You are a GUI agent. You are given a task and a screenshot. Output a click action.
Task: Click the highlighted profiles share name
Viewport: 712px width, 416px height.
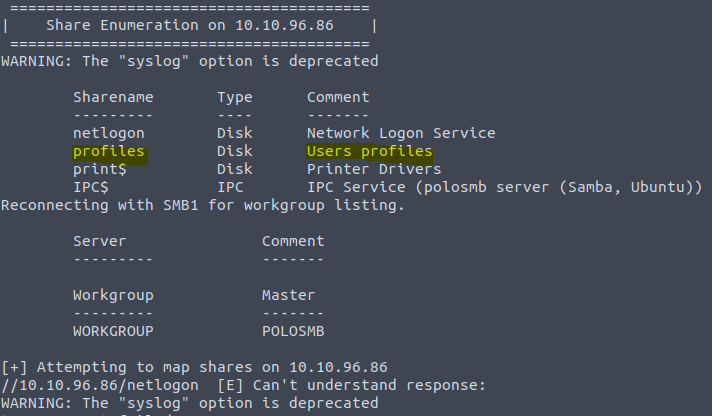point(109,151)
